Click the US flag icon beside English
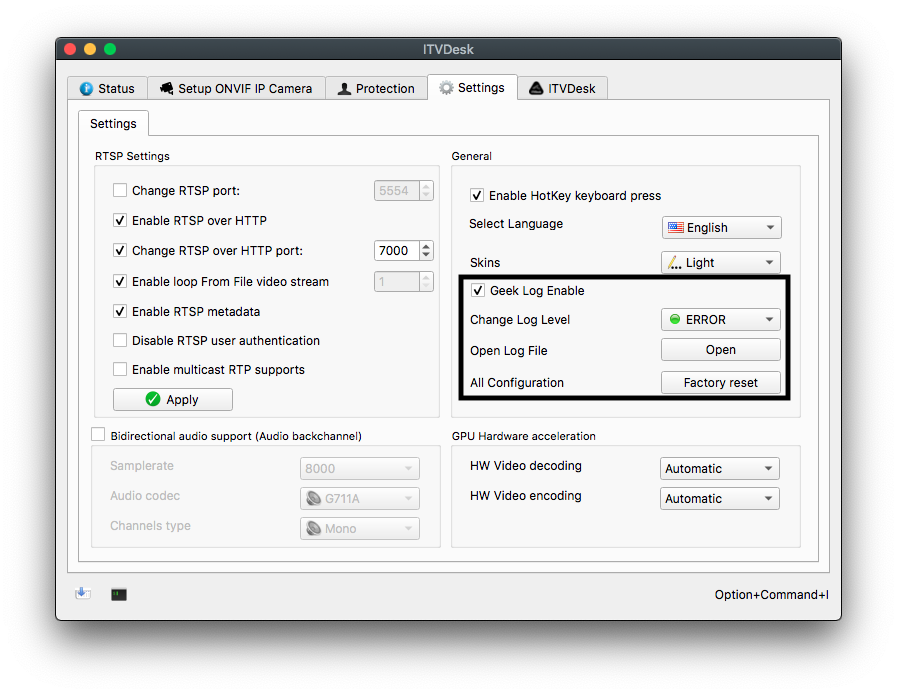 click(674, 227)
